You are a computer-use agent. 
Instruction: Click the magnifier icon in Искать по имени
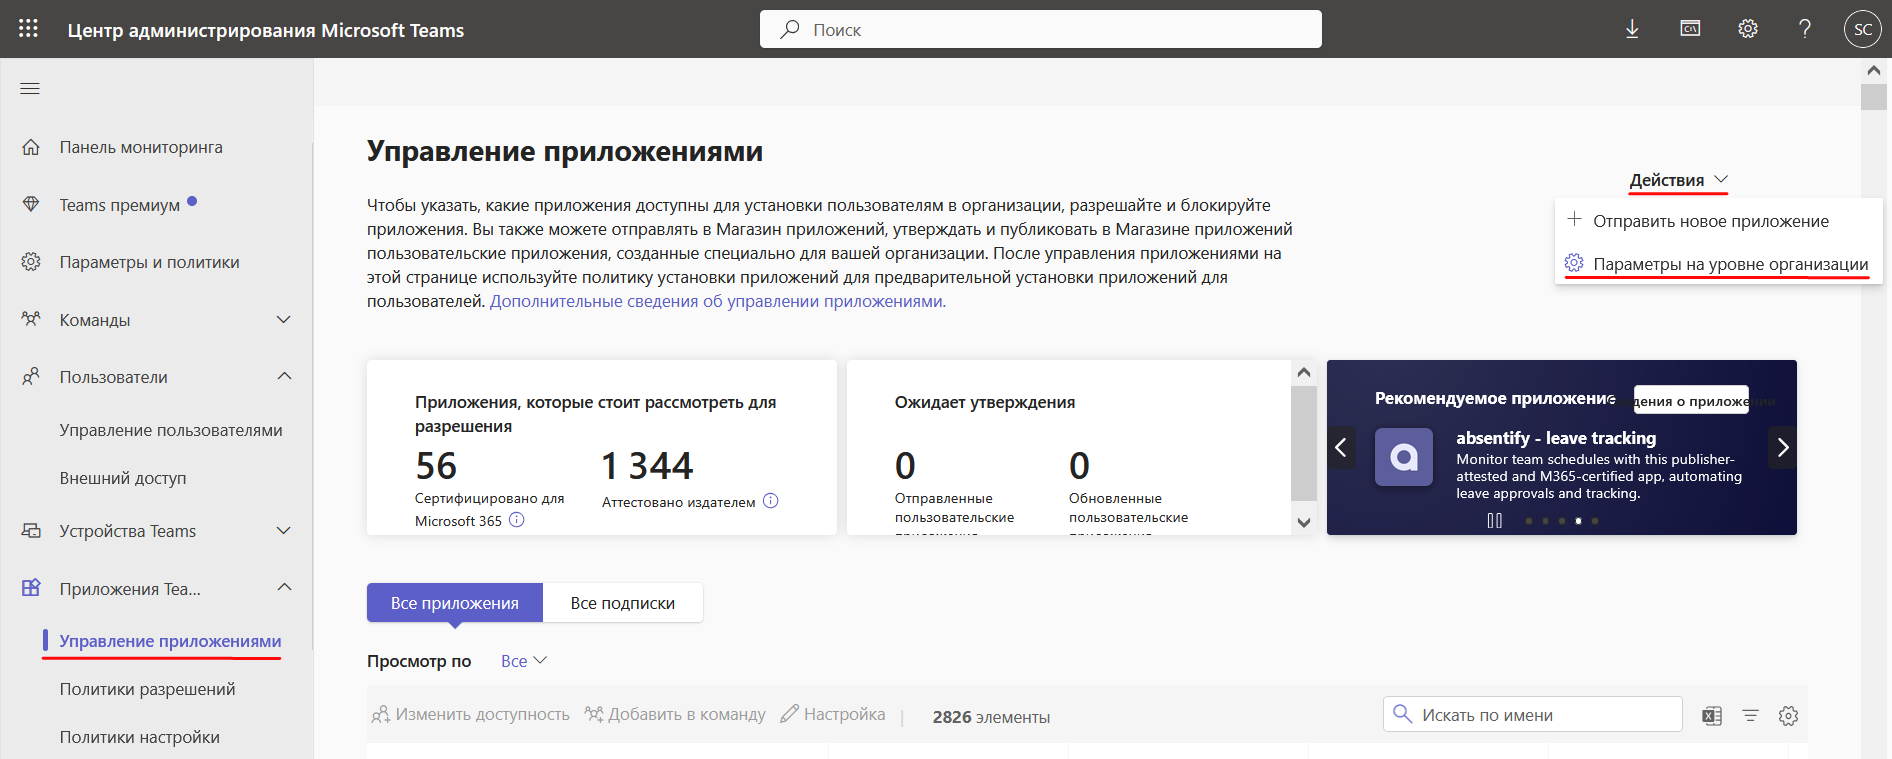tap(1403, 714)
